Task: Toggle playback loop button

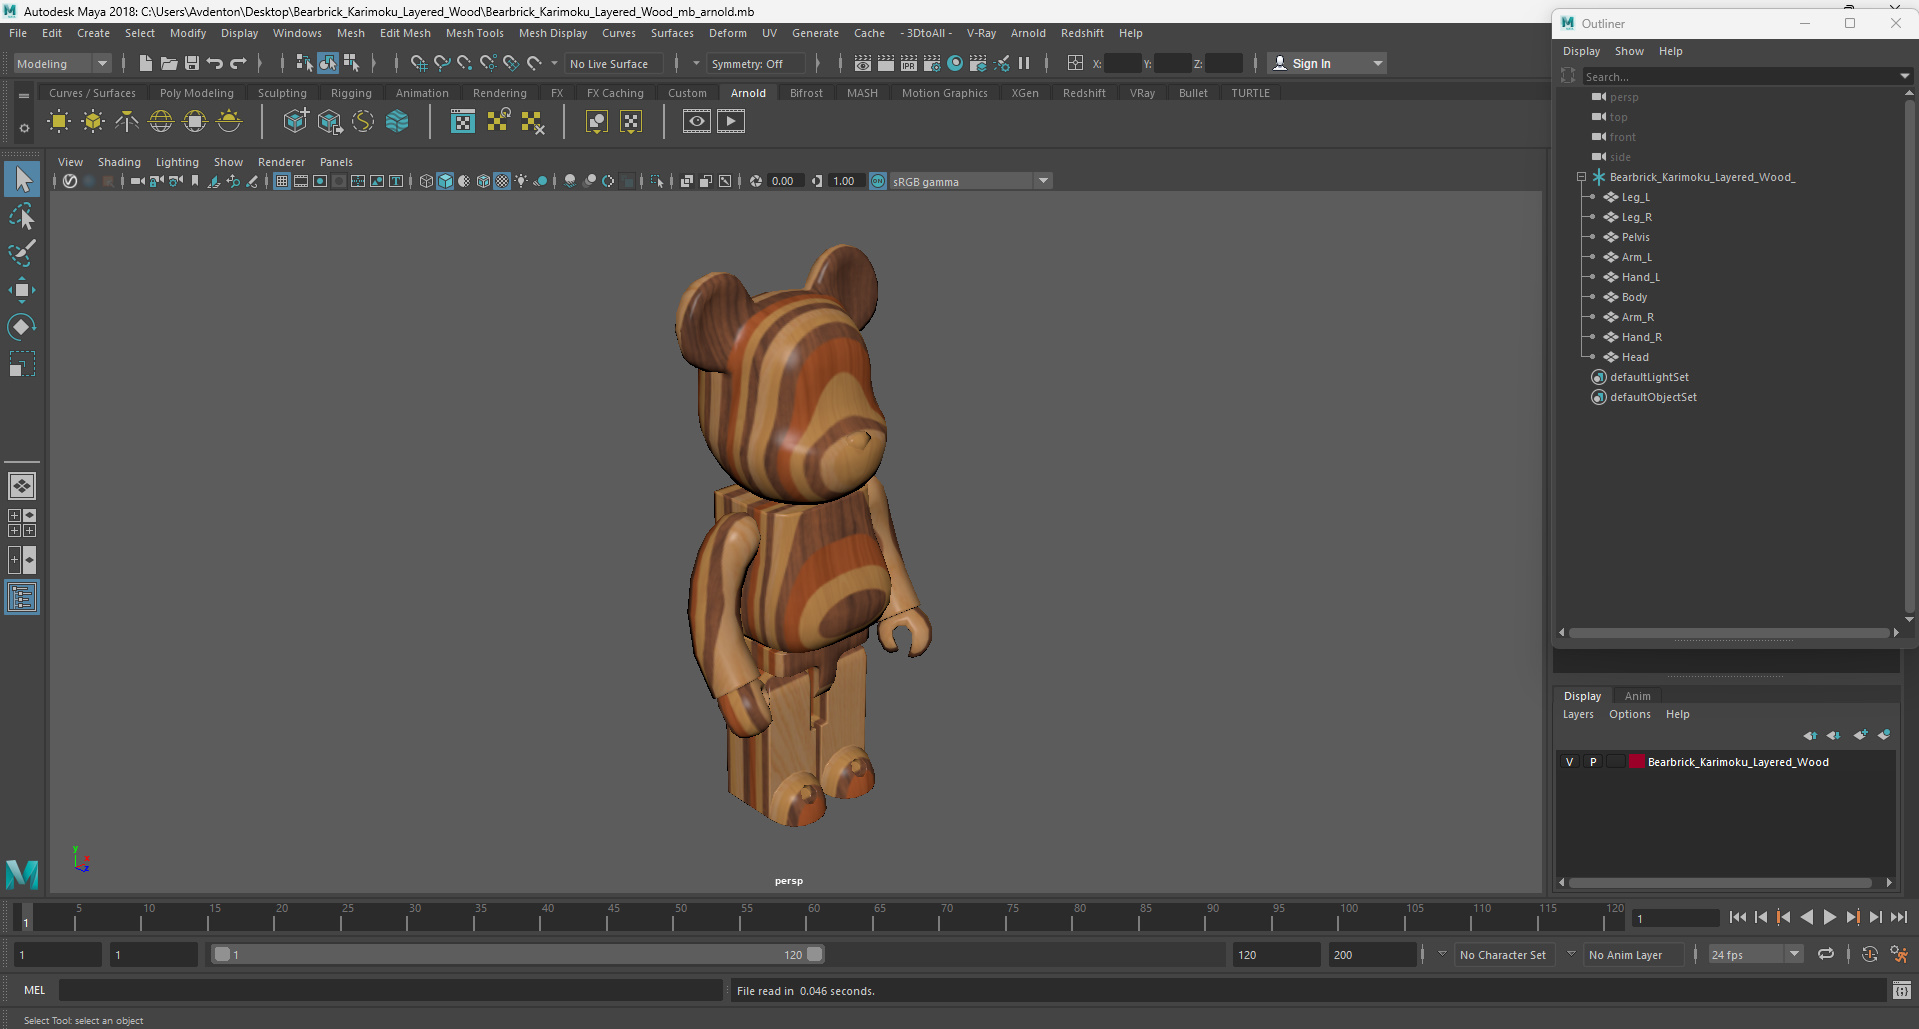Action: coord(1826,955)
